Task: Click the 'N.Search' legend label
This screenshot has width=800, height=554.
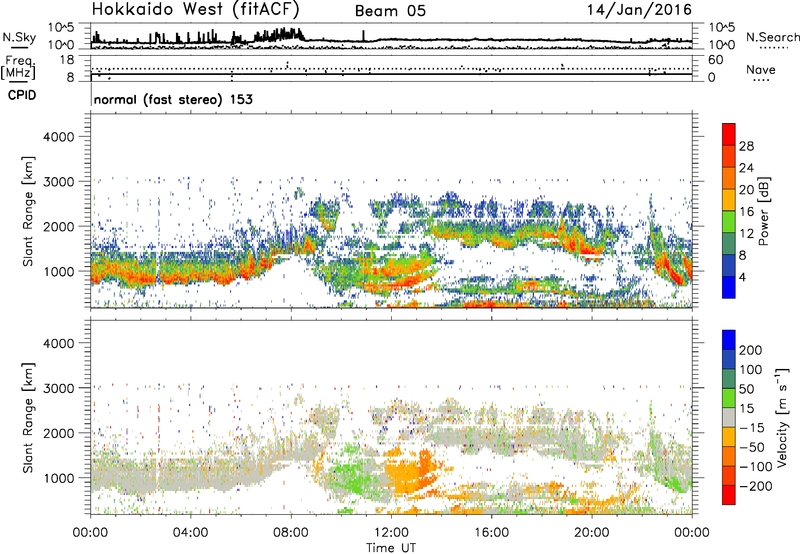Action: coord(772,37)
